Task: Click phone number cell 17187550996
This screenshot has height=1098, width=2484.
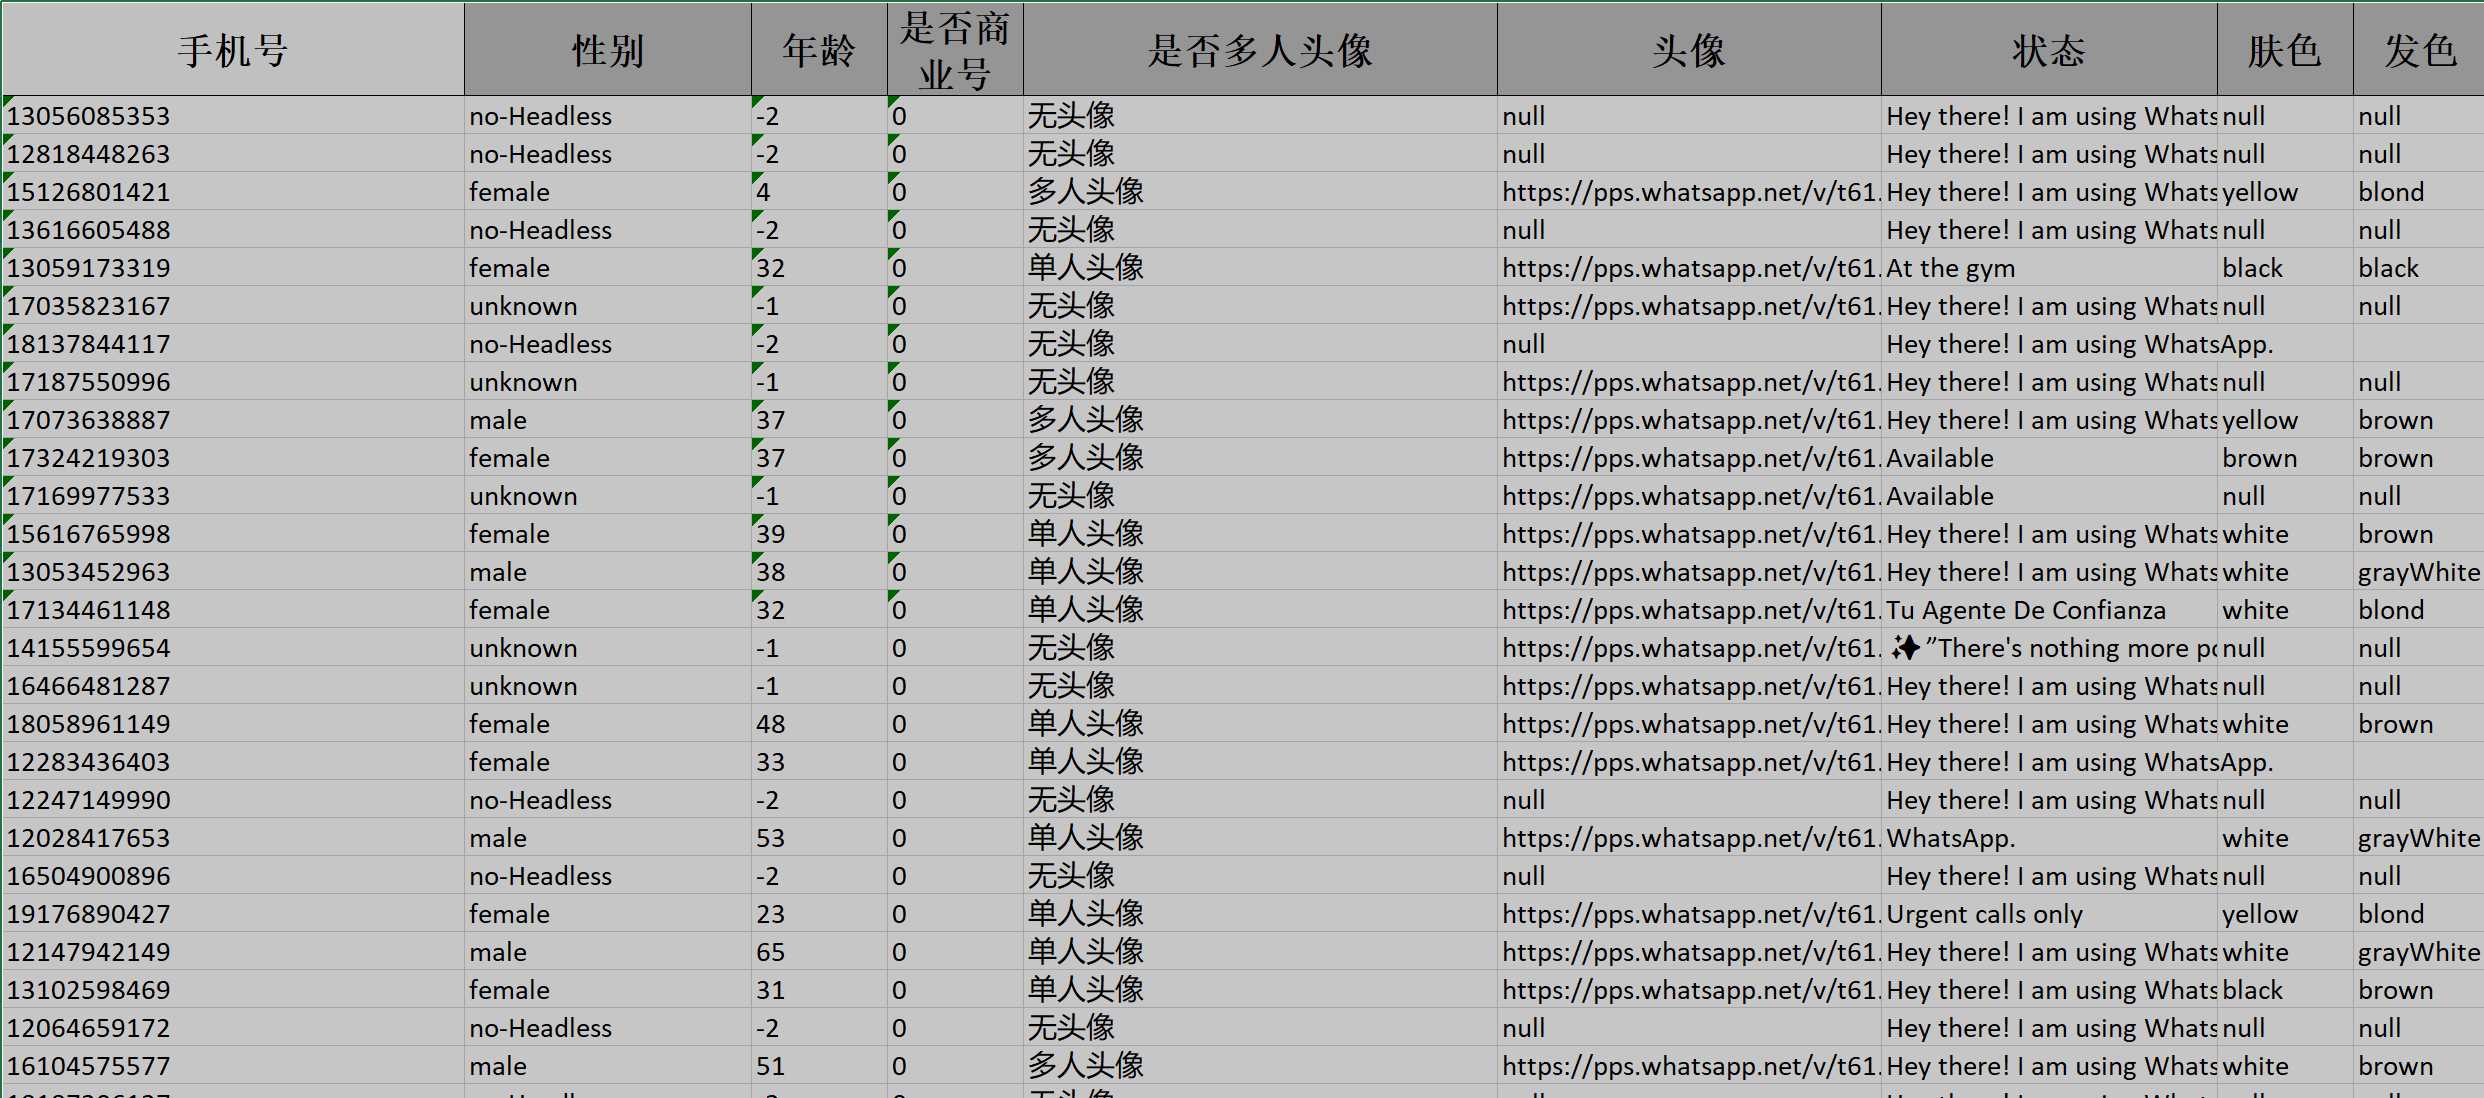Action: click(x=233, y=382)
